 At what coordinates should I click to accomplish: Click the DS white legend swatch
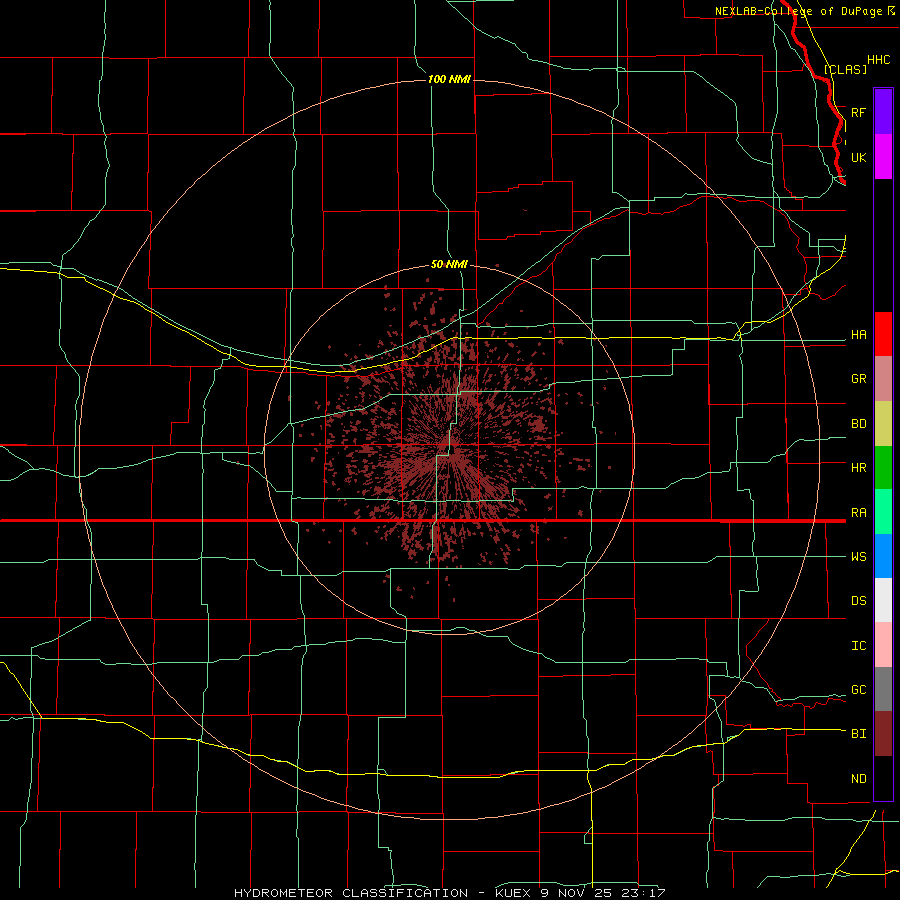tap(883, 600)
